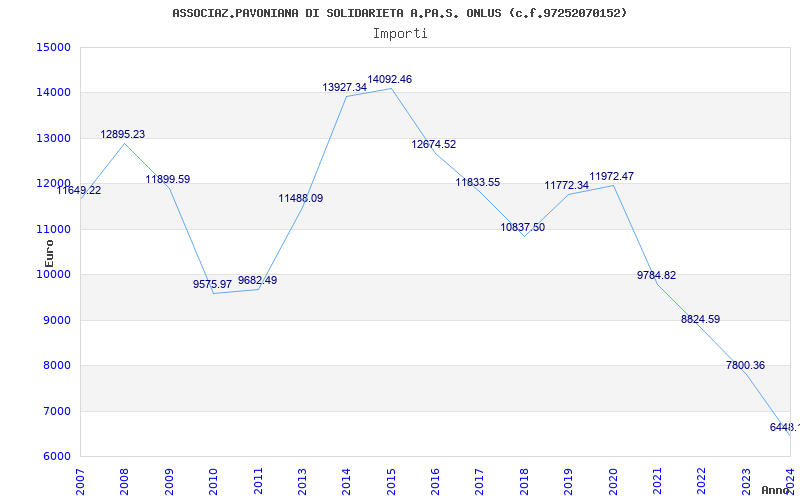Click the x-axis year 2019

pos(568,481)
